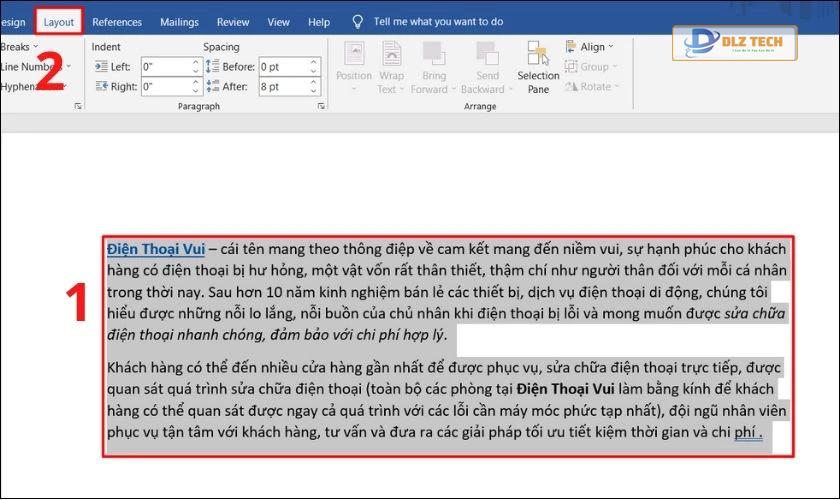Decrease Indent Left with down arrow
The width and height of the screenshot is (840, 500).
196,71
